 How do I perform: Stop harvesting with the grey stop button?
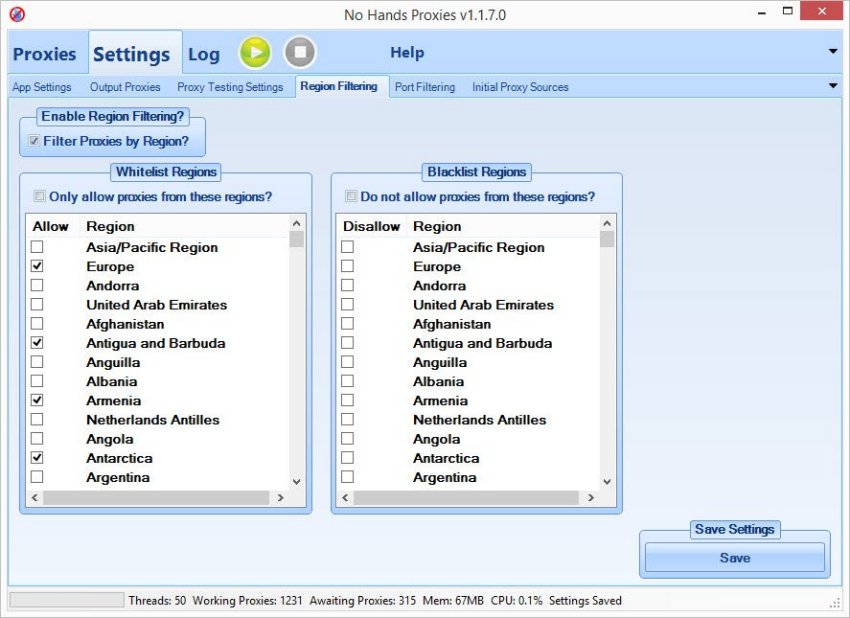[x=300, y=53]
